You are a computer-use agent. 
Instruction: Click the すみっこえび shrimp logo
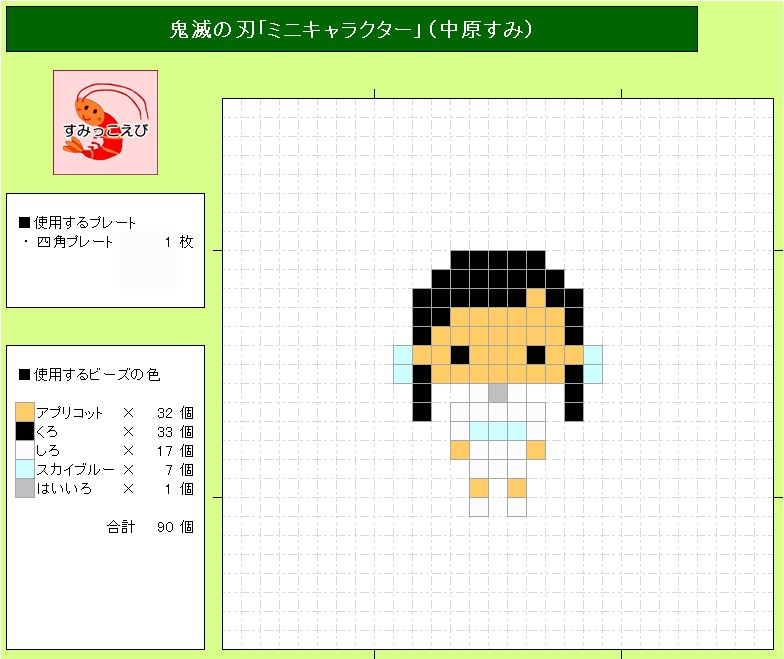pos(106,122)
